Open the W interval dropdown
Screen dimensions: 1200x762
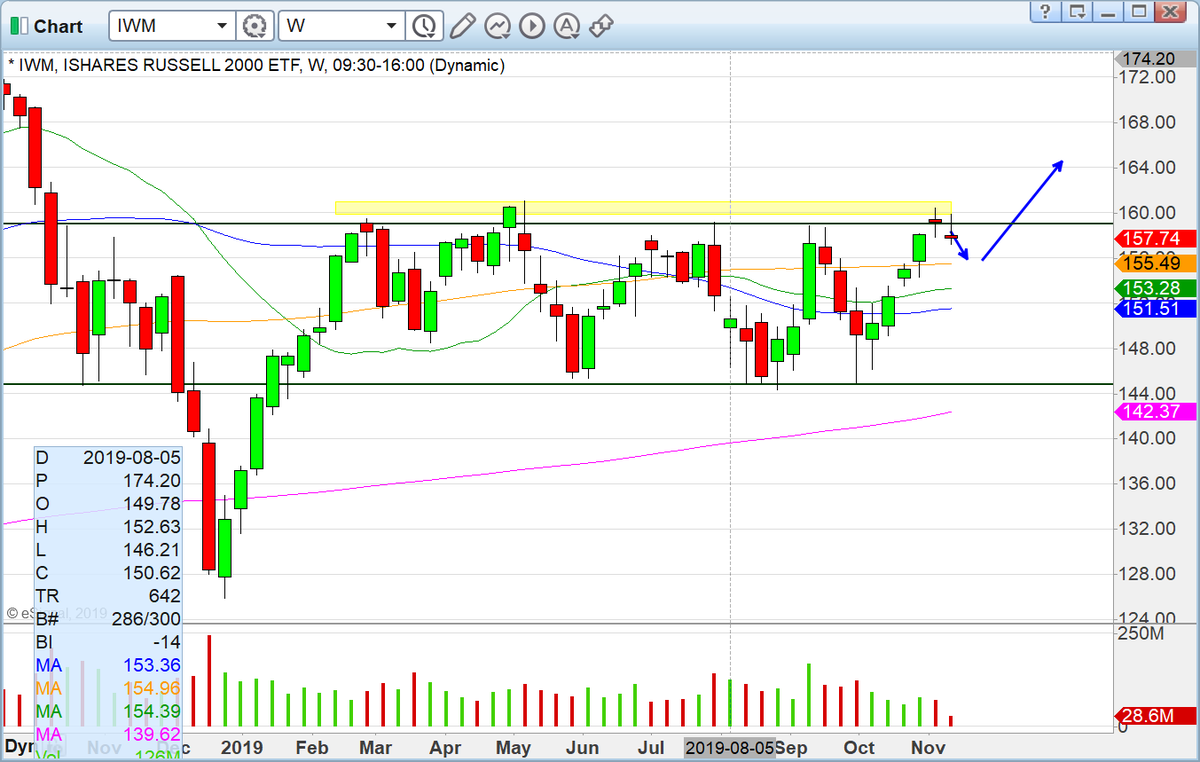(x=390, y=26)
